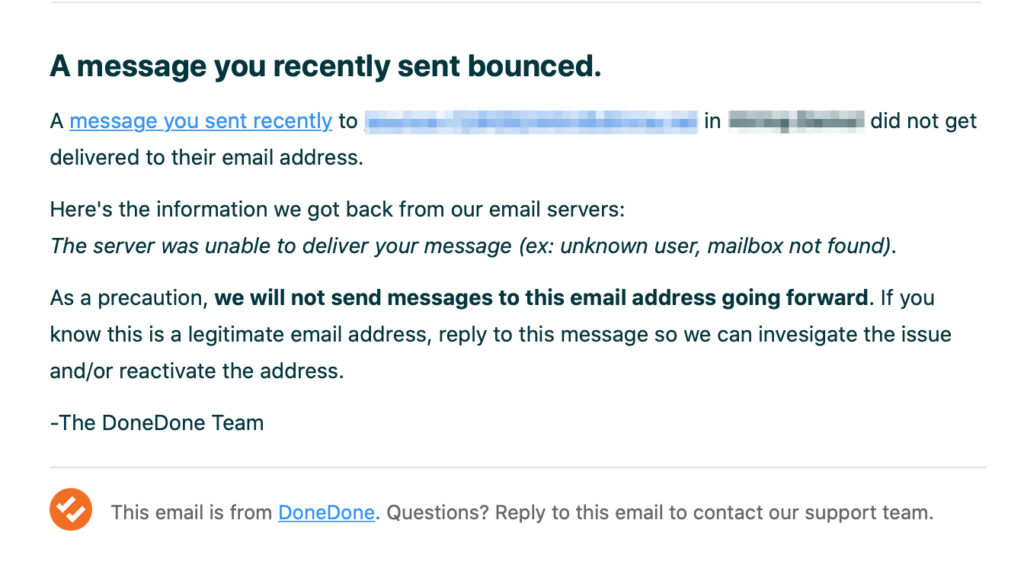Click the orange DoneDone checkmark logo
Screen dimensions: 1024x578
coord(71,510)
